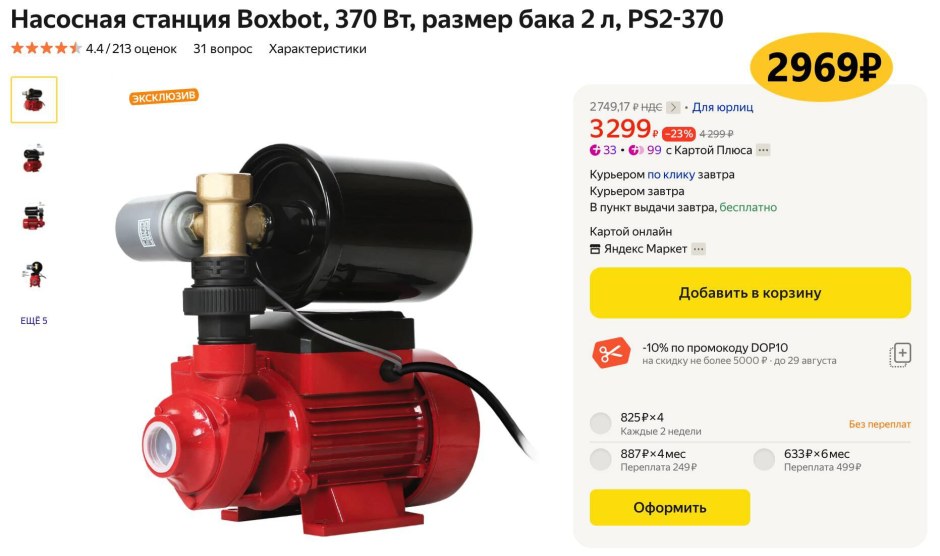
Task: Select the 887₽×4мес installment option
Action: point(600,459)
